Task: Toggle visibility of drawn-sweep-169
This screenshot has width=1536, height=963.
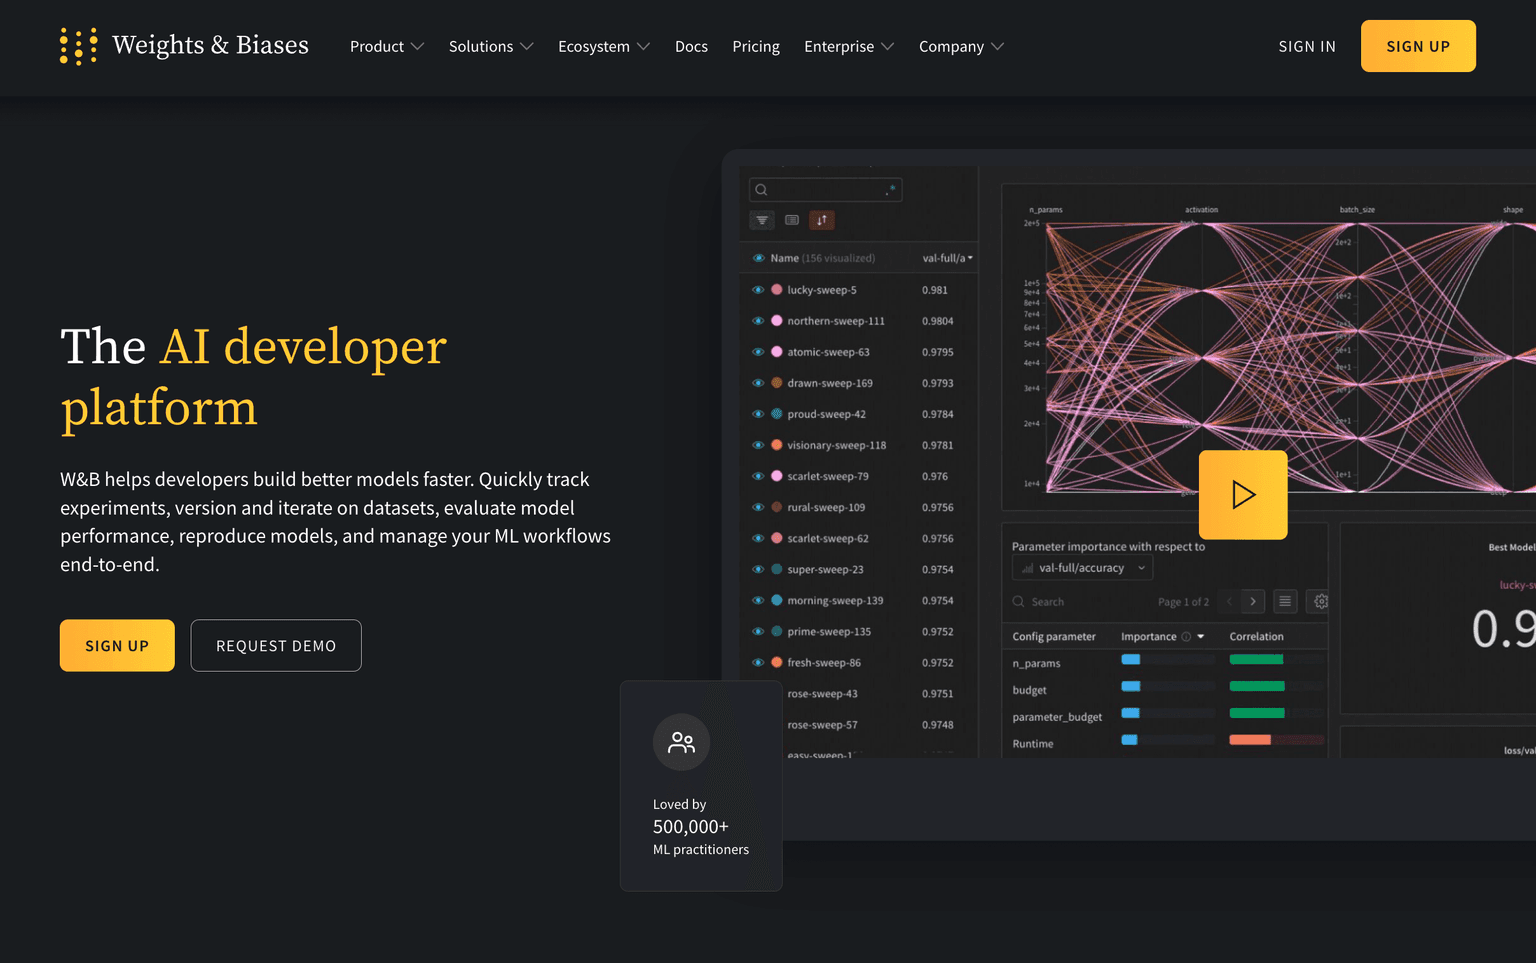Action: point(758,383)
